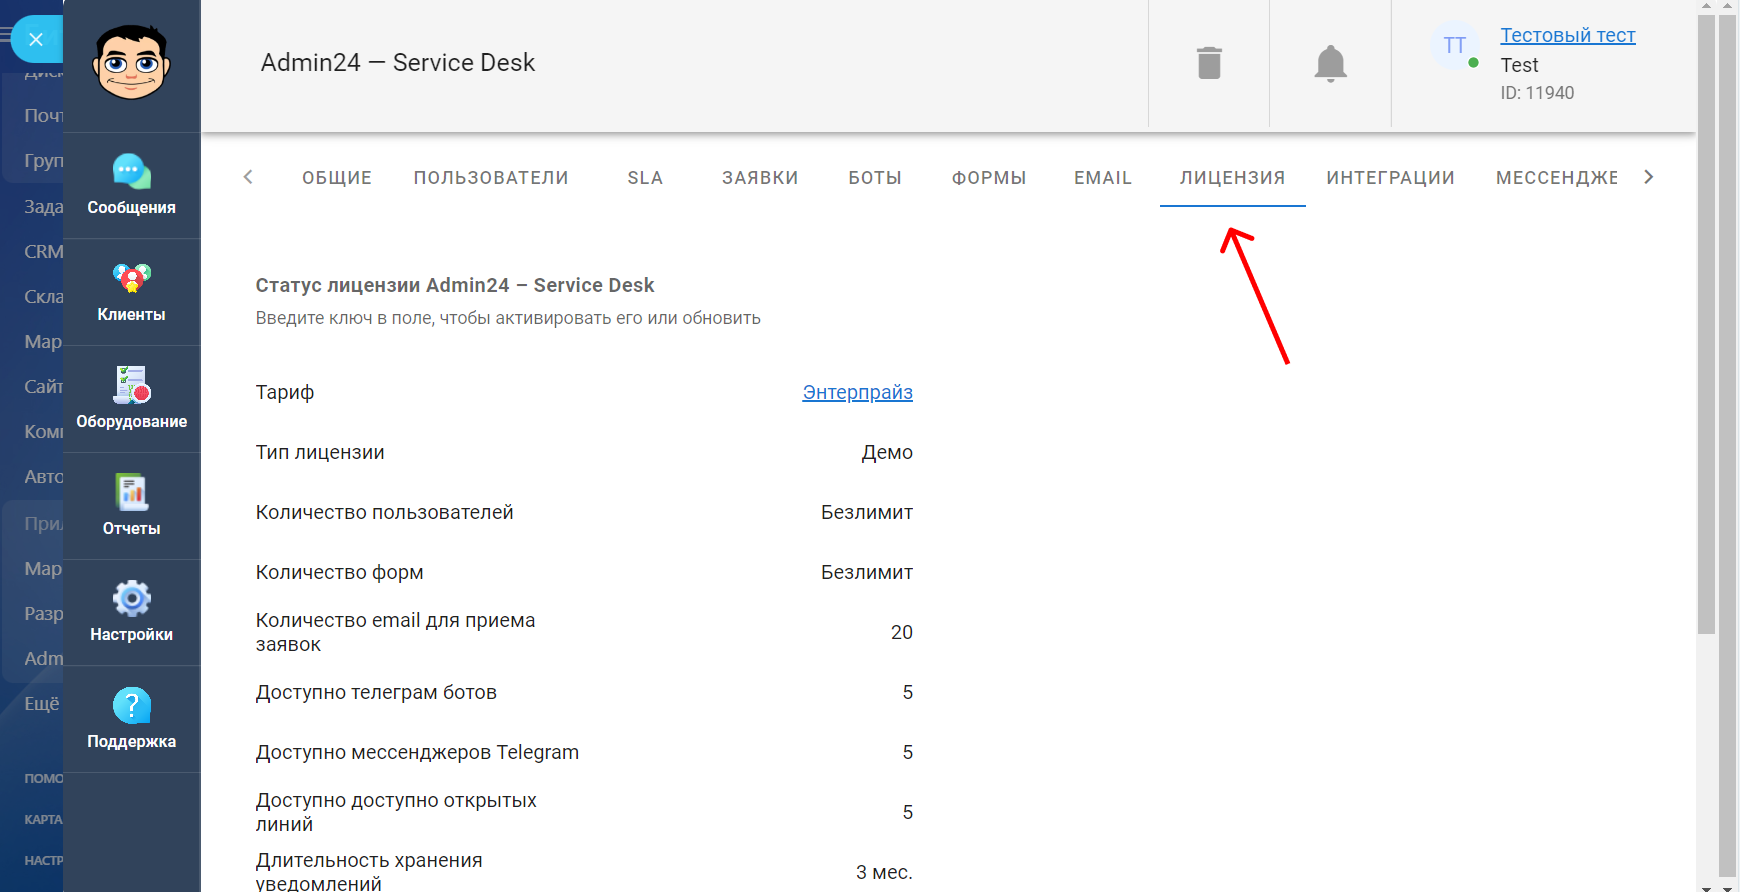Open the Клиенты section

click(x=131, y=293)
